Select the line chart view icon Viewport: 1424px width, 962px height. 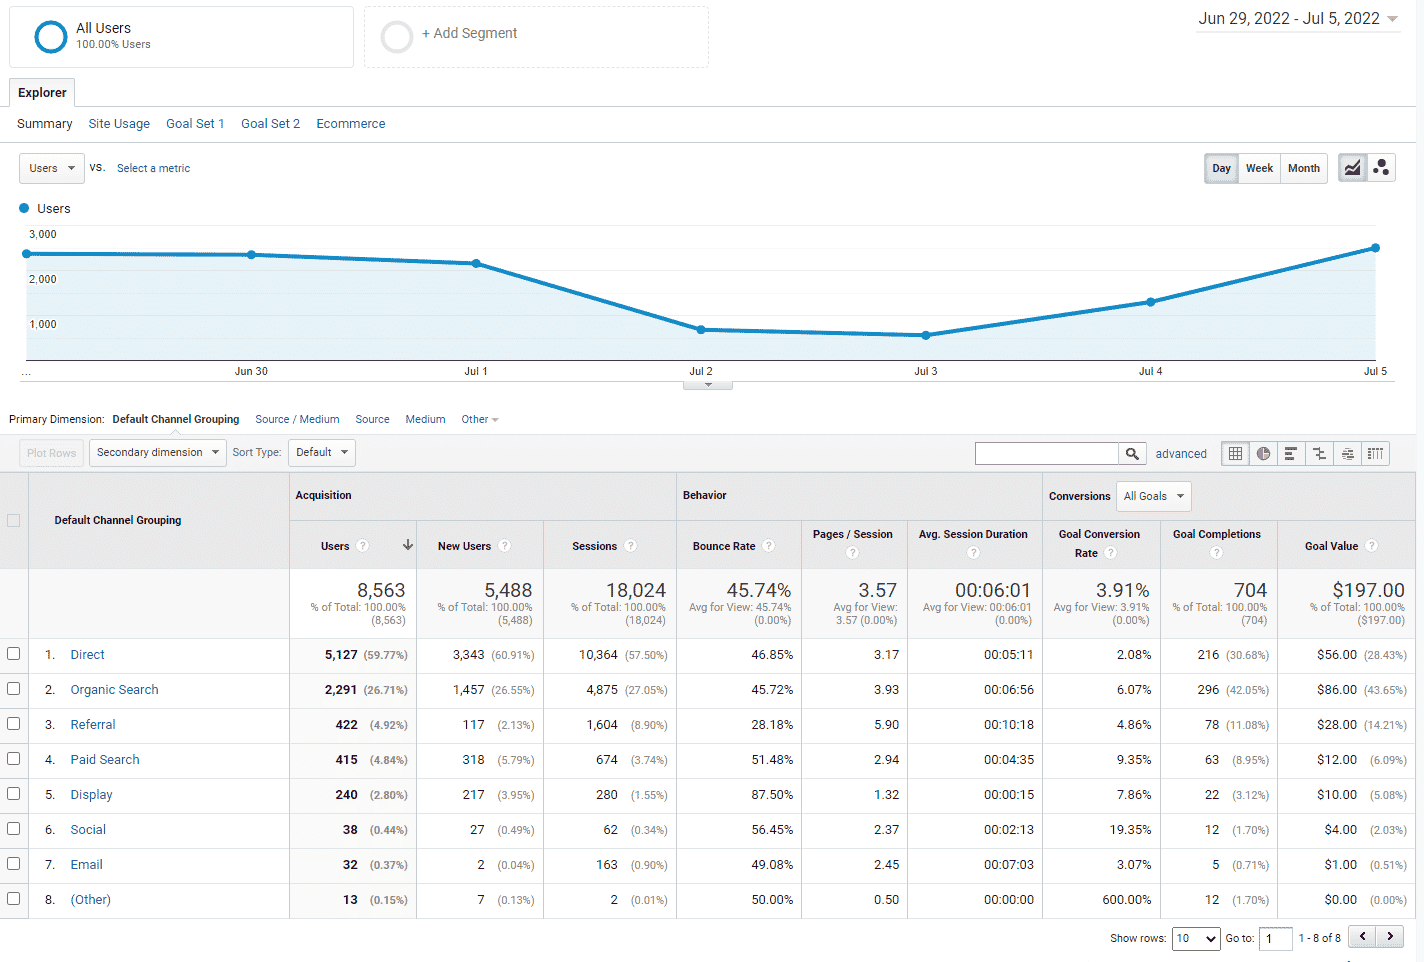(x=1352, y=167)
